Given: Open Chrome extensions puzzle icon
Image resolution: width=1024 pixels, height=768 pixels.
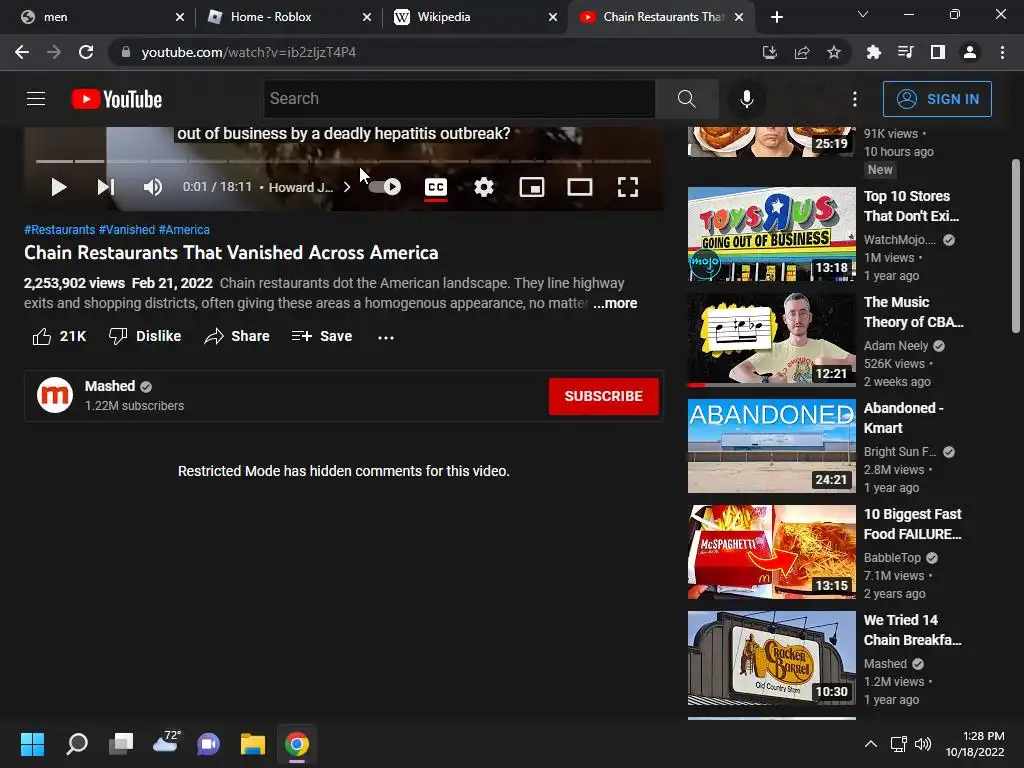Looking at the screenshot, I should 873,52.
